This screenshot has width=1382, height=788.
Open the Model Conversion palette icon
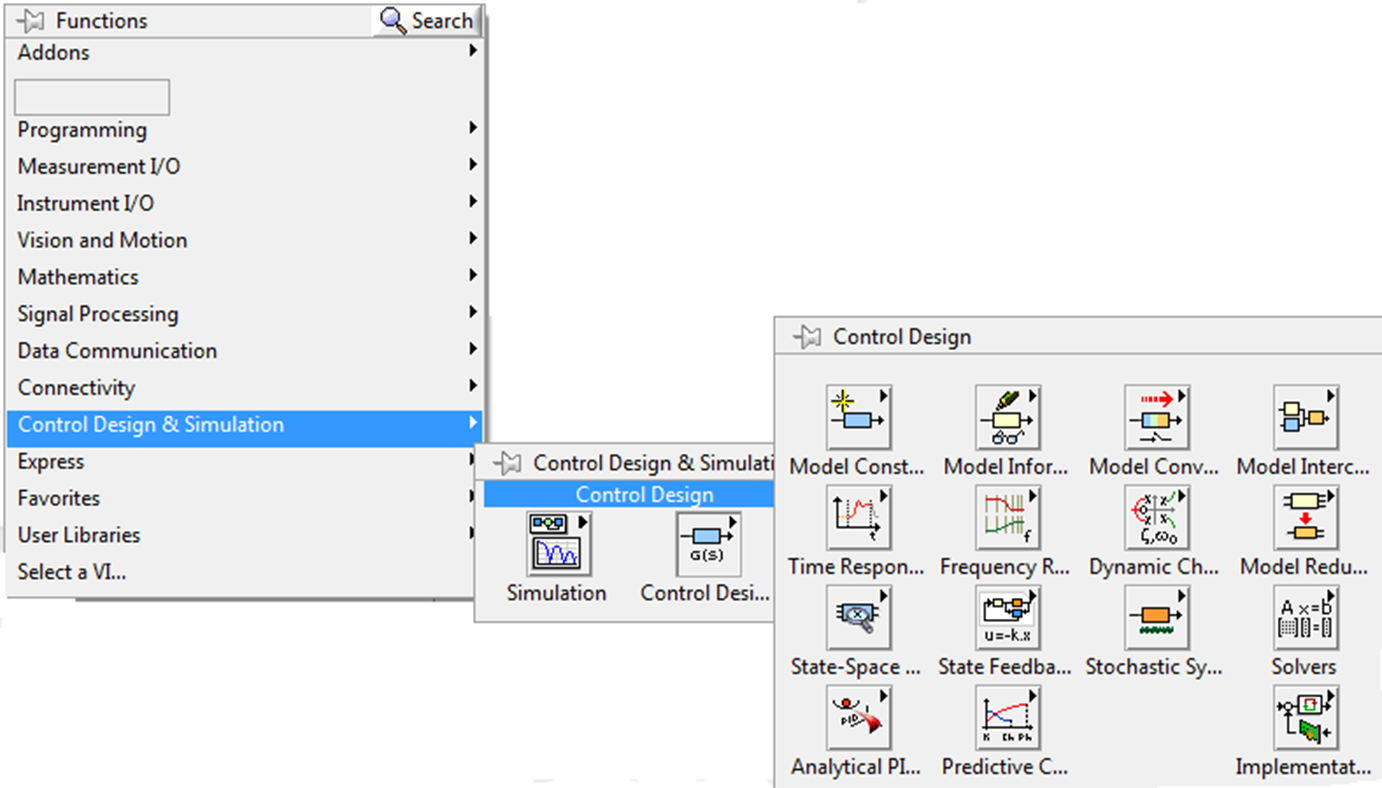pyautogui.click(x=1156, y=417)
